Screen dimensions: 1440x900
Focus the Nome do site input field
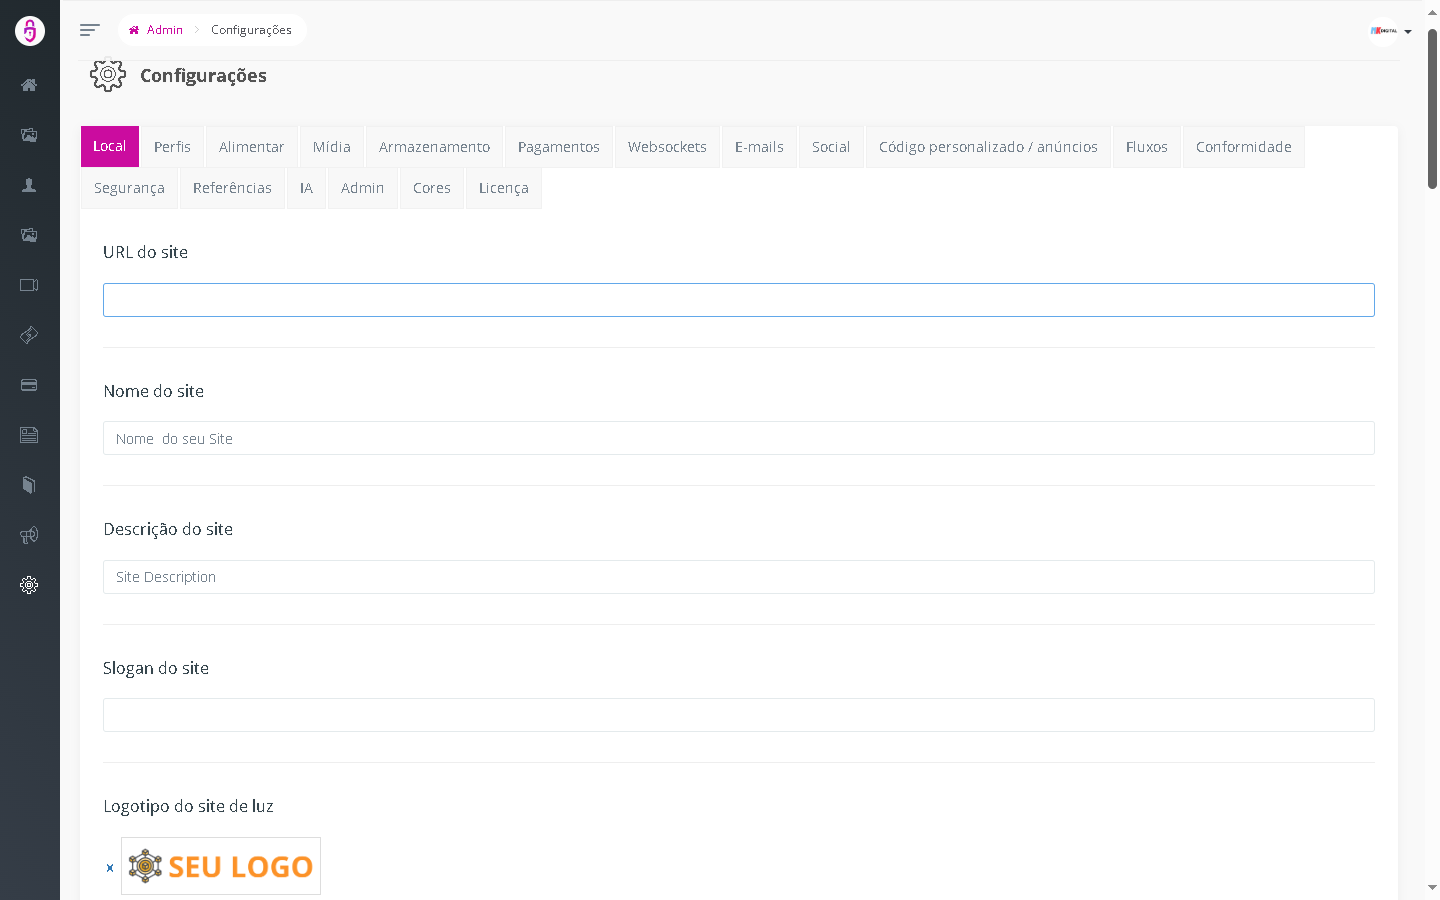coord(738,438)
